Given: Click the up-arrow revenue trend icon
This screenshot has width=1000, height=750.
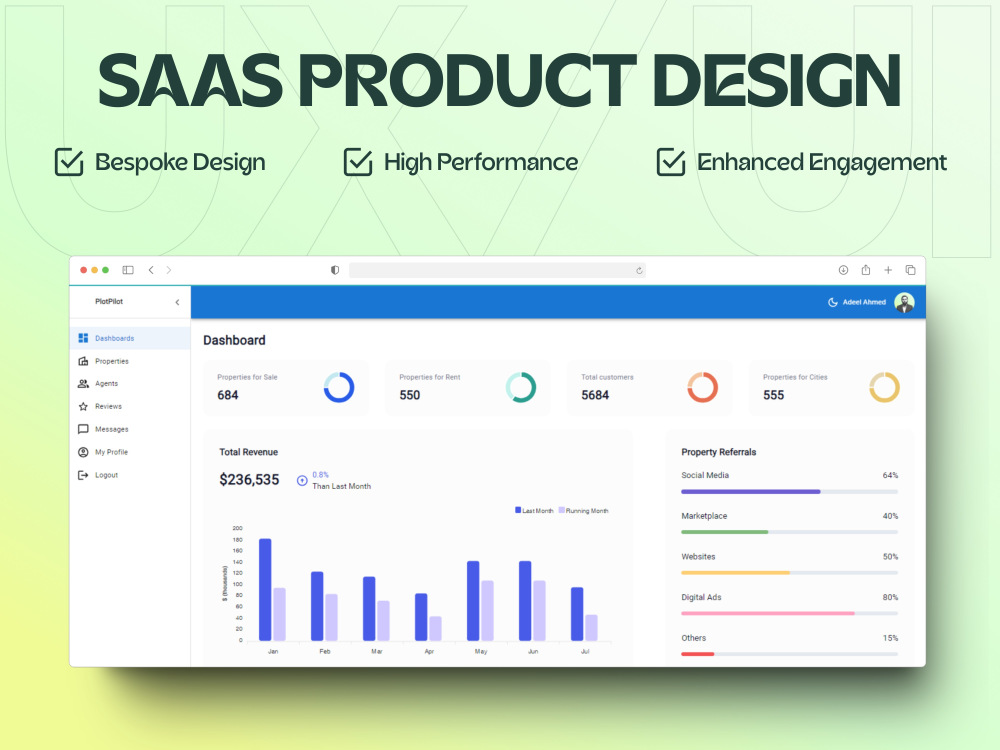Looking at the screenshot, I should click(x=302, y=481).
